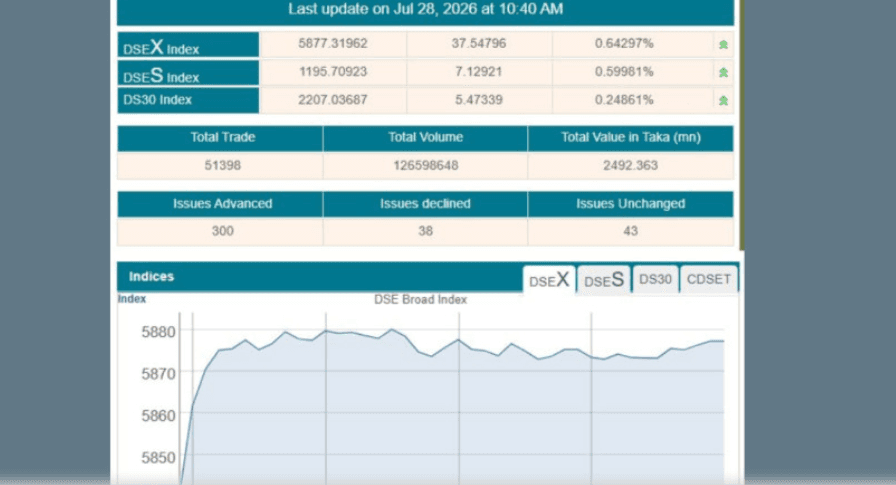The width and height of the screenshot is (896, 485).
Task: Click the Issues declined header
Action: coord(426,203)
